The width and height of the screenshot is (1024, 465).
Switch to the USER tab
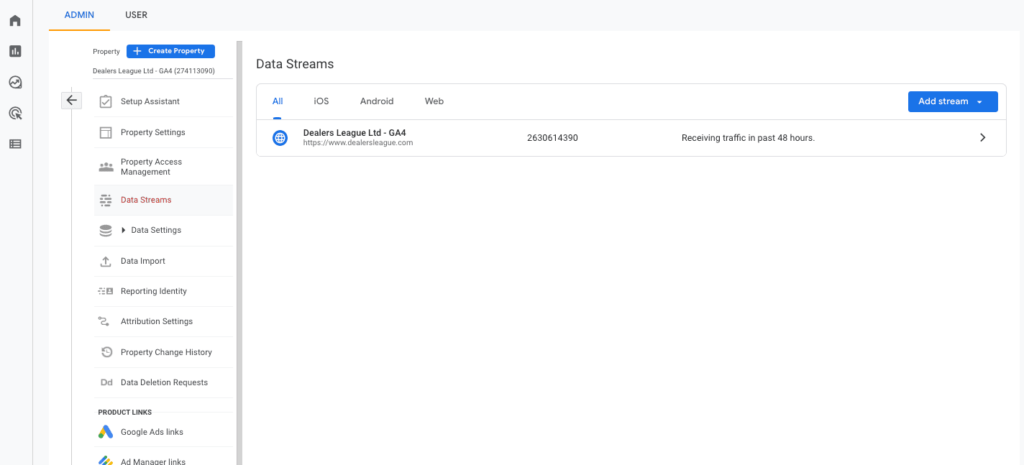pos(136,15)
